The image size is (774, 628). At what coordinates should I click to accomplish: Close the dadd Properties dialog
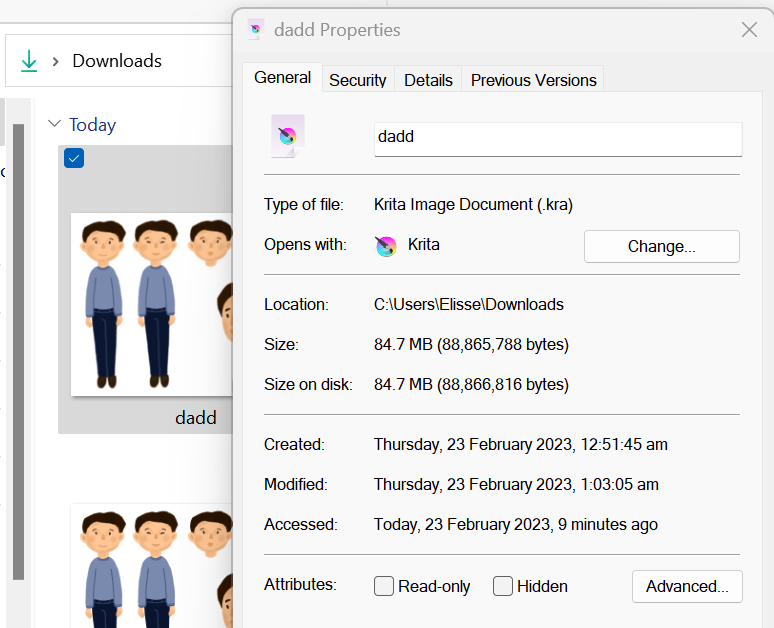749,30
